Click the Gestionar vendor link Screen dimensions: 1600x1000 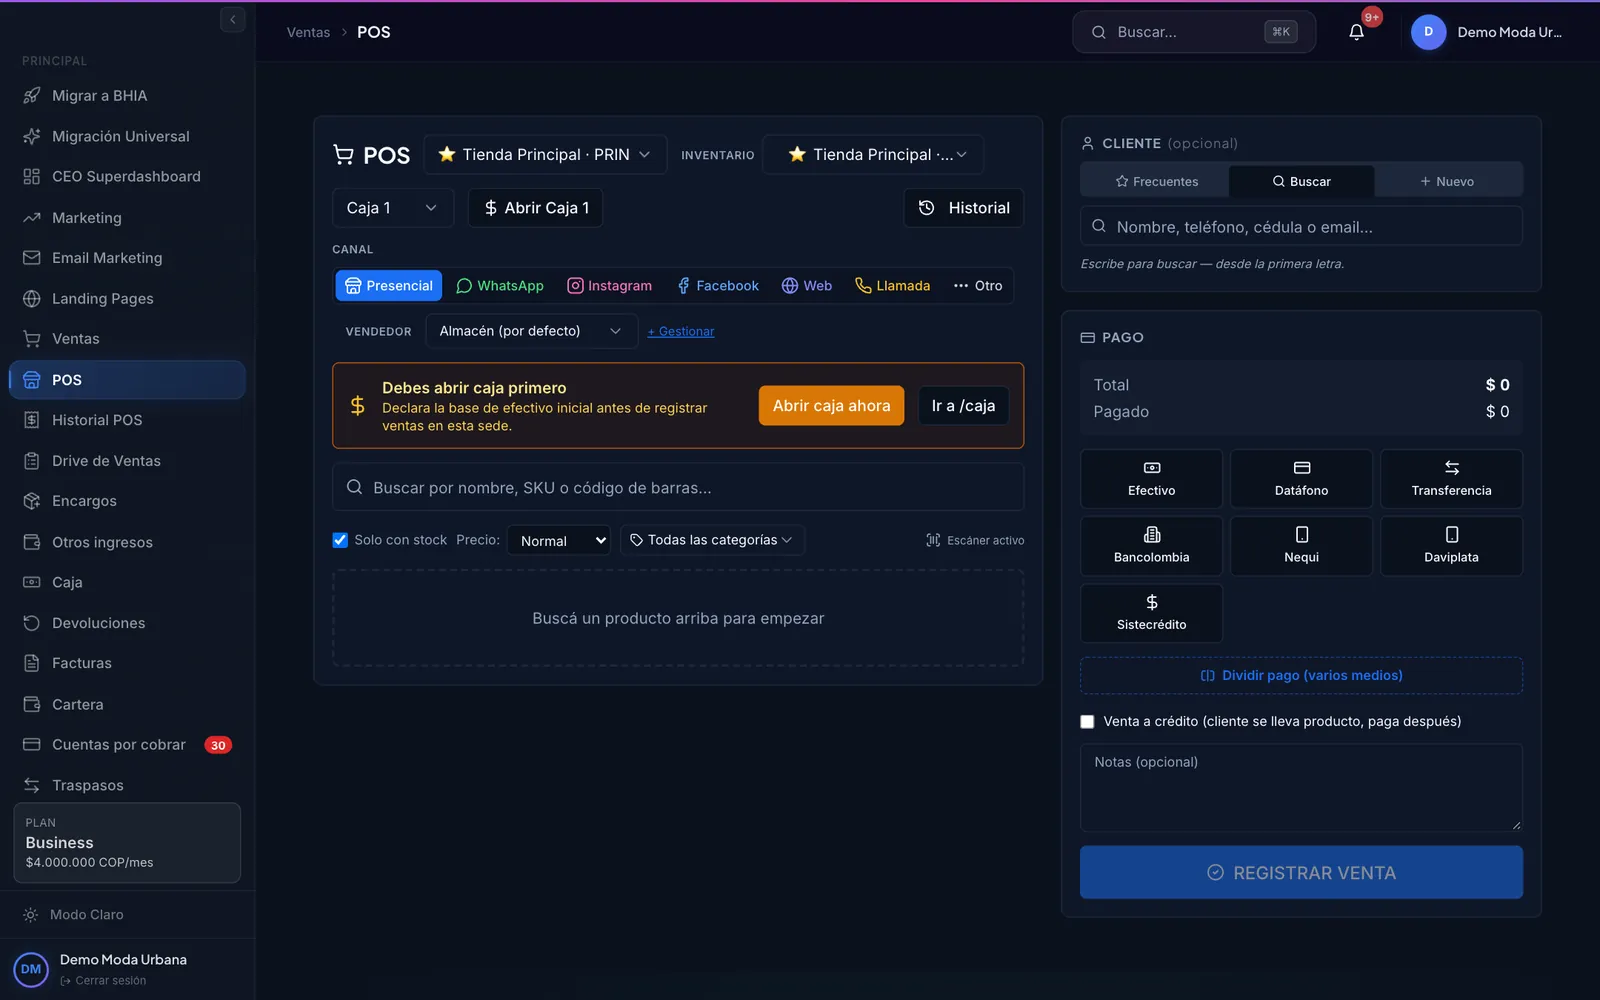(681, 332)
